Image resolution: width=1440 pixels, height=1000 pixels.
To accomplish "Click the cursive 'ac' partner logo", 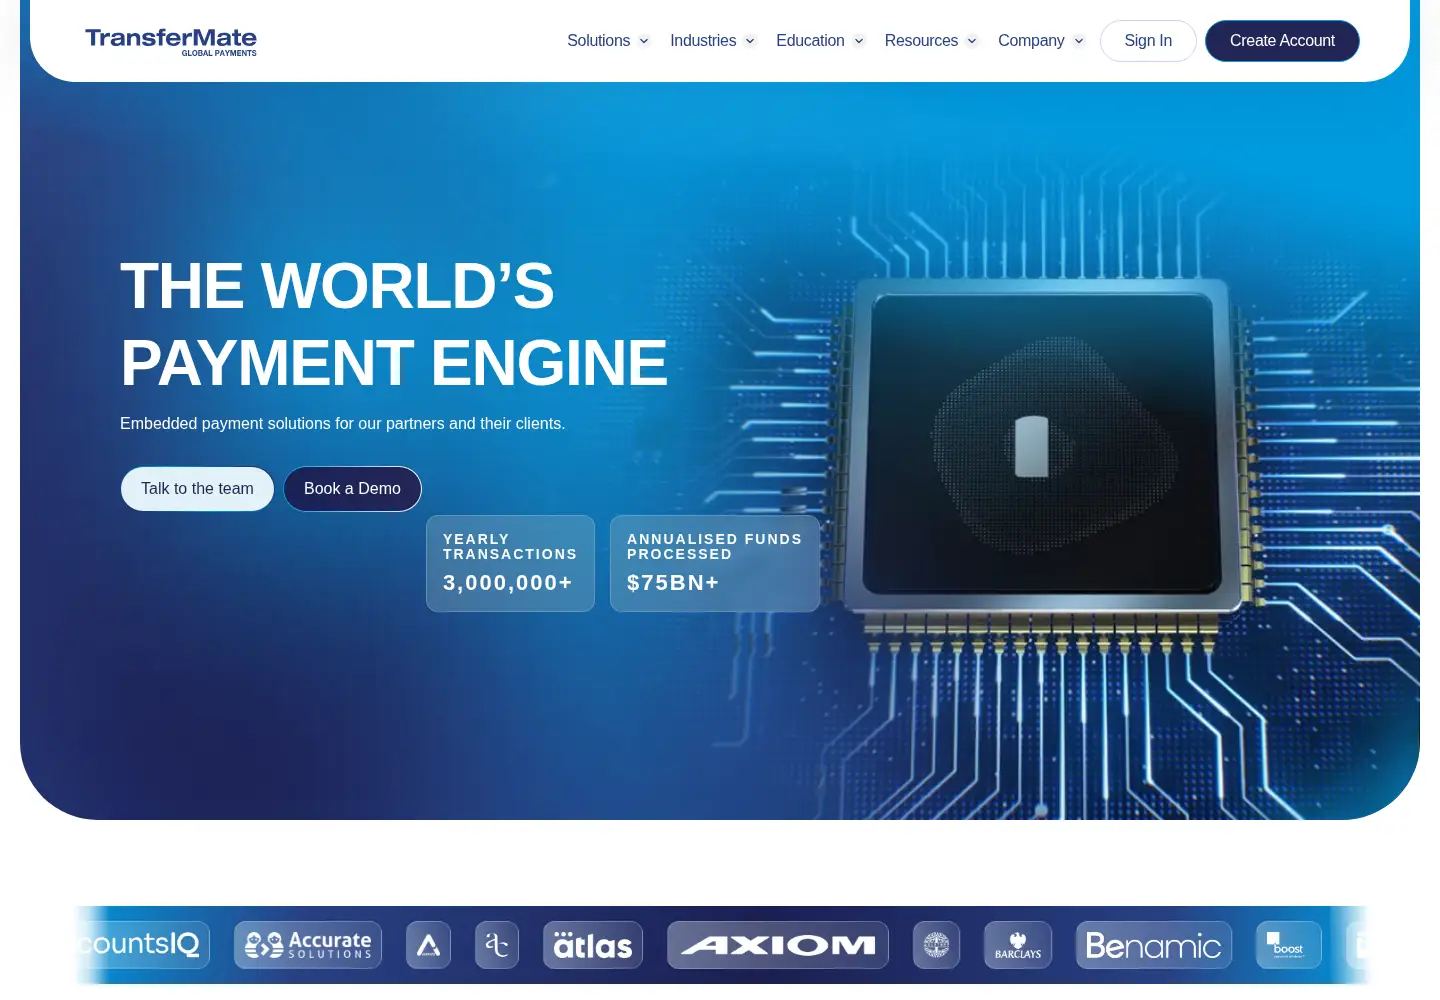I will coord(497,945).
